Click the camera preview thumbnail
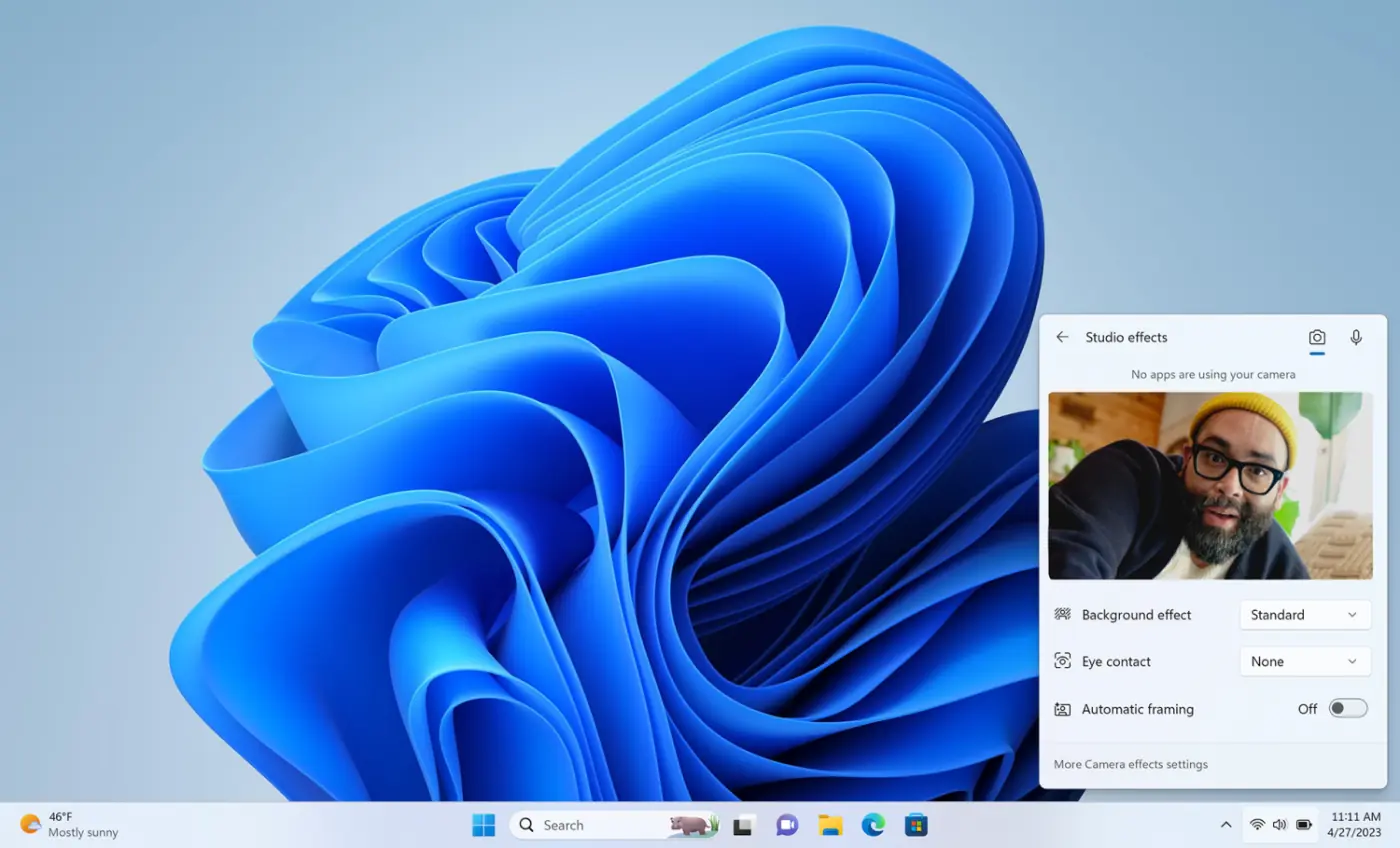This screenshot has width=1400, height=848. (1210, 485)
